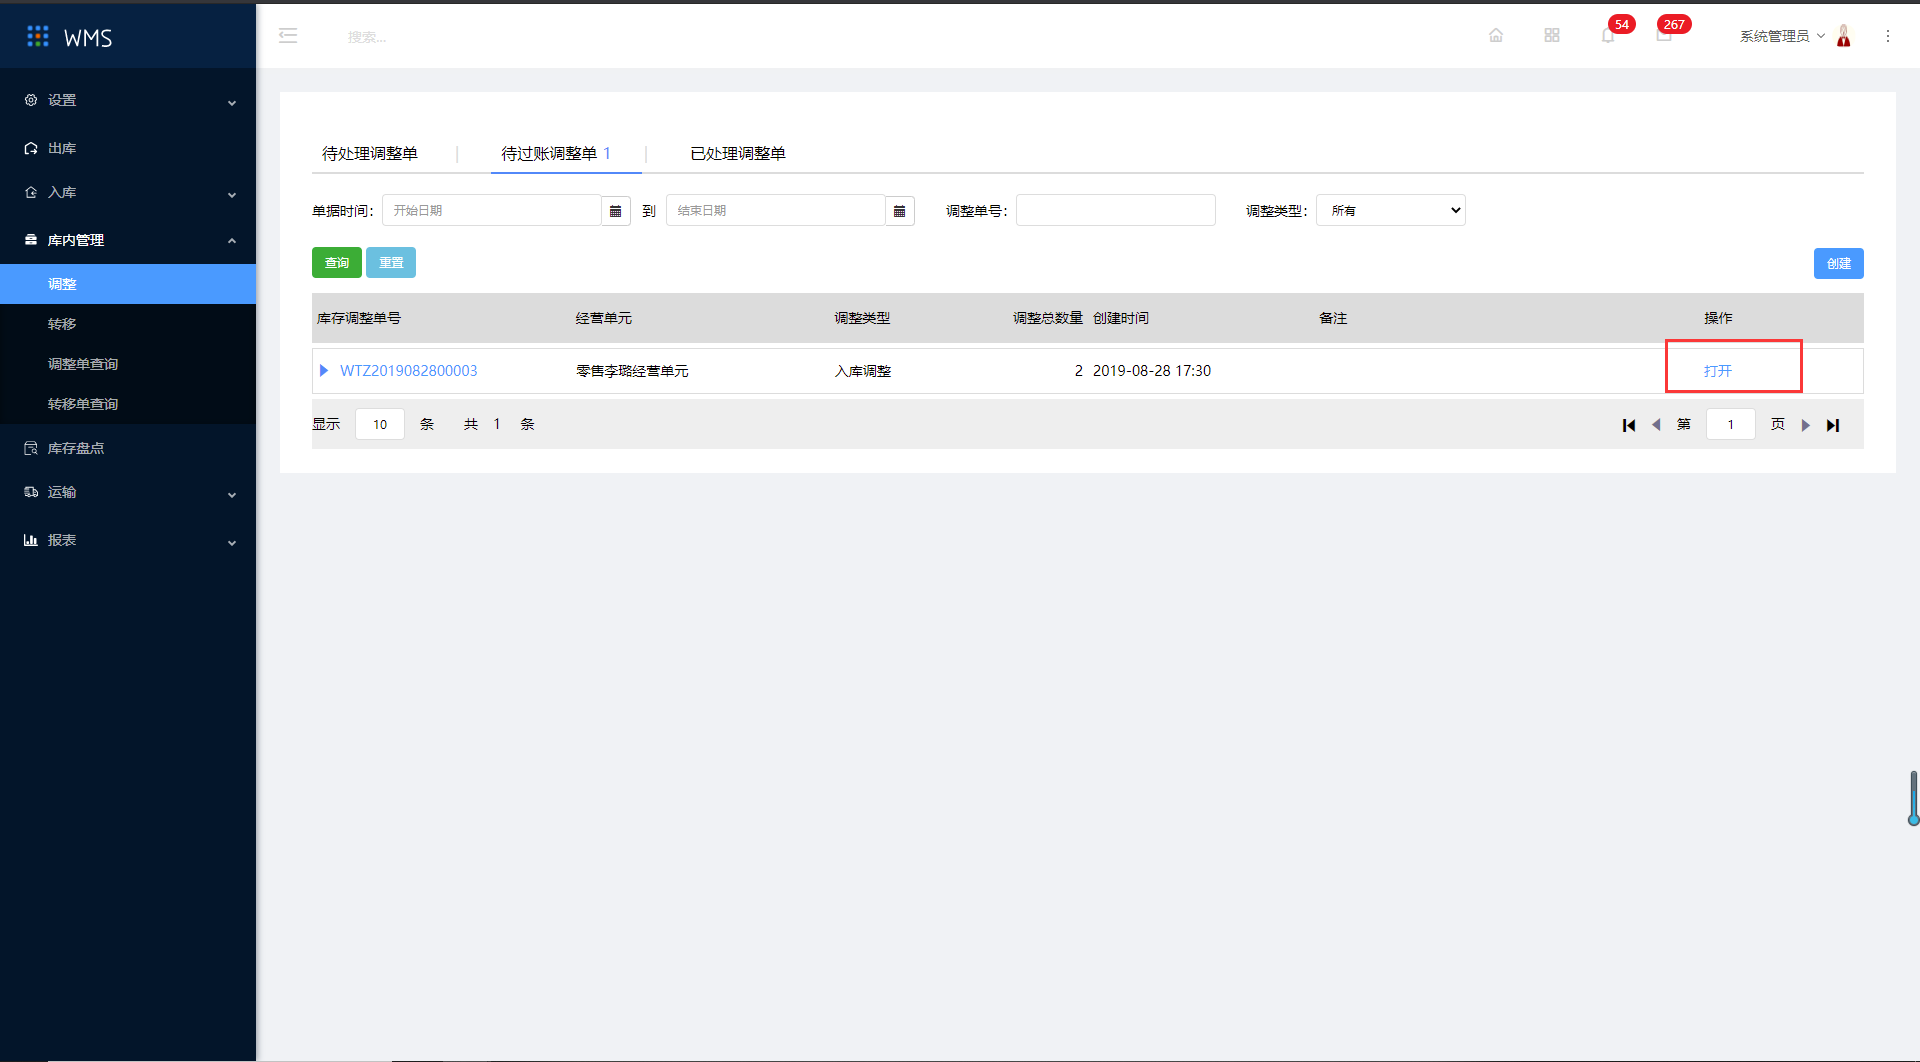Image resolution: width=1920 pixels, height=1062 pixels.
Task: Expand the 运输 menu chevron
Action: pos(232,494)
